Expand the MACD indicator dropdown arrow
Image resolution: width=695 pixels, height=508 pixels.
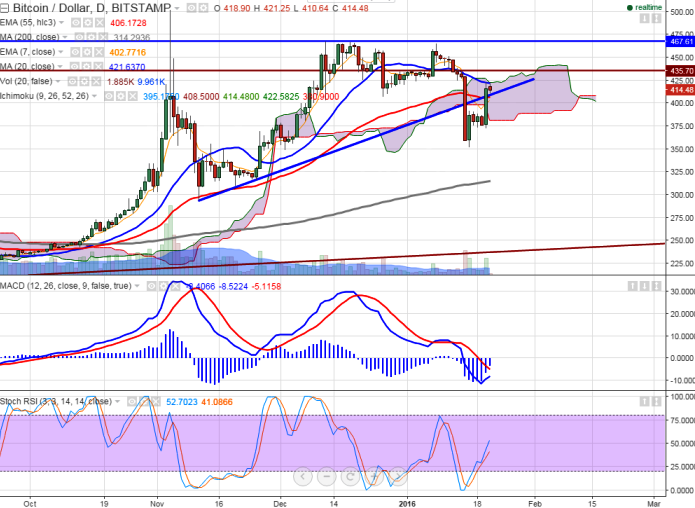coord(137,286)
